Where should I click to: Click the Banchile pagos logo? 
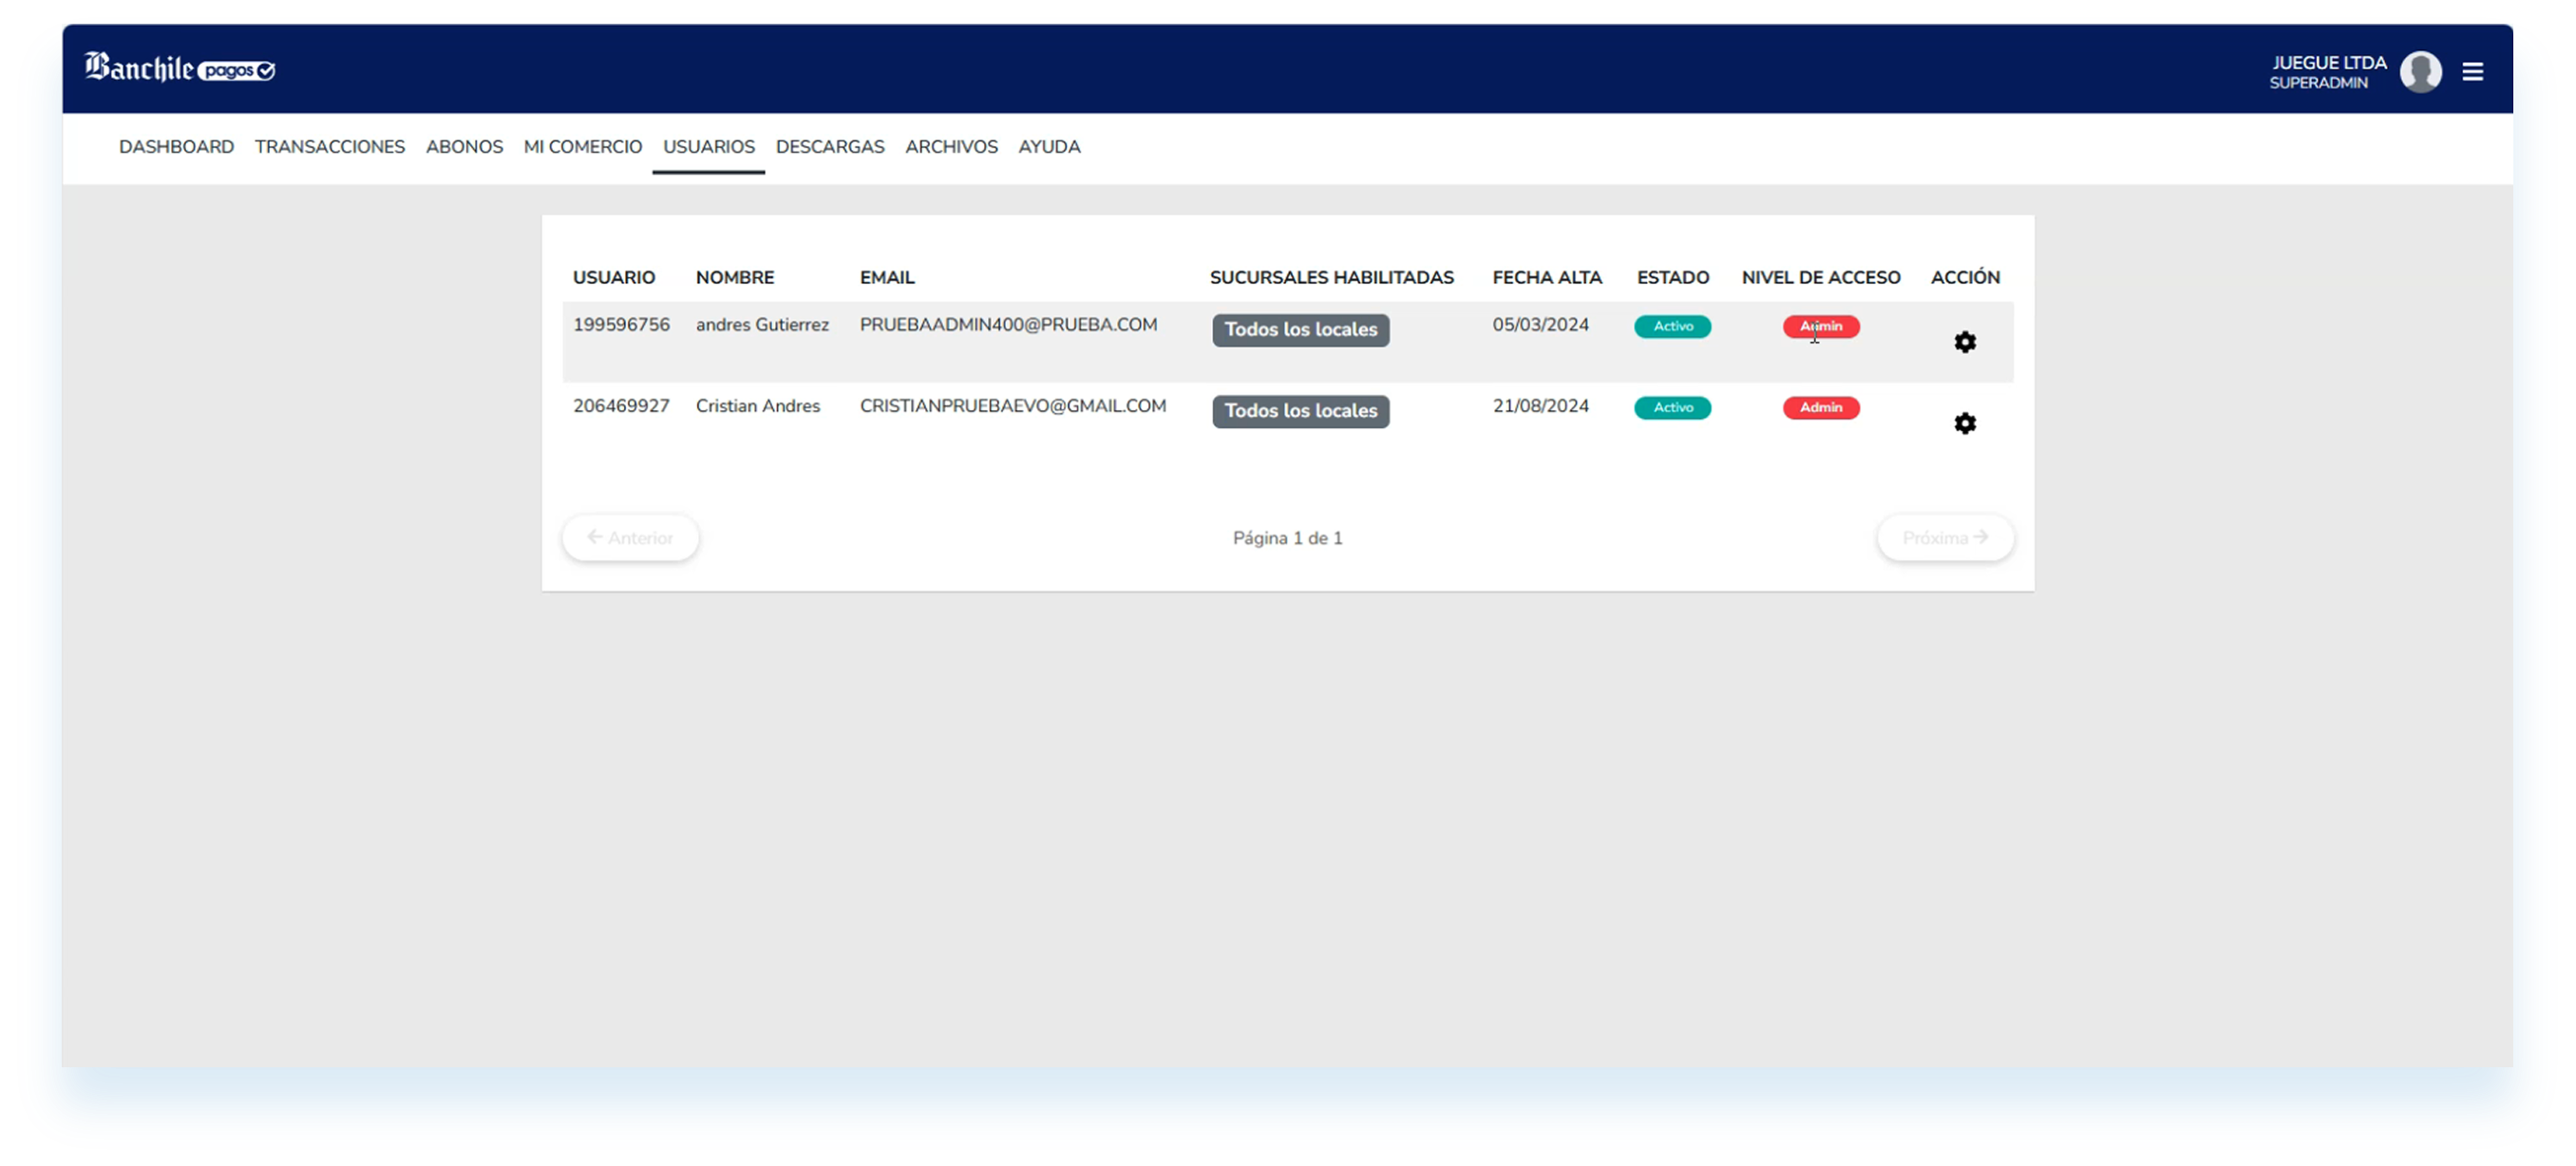(180, 68)
